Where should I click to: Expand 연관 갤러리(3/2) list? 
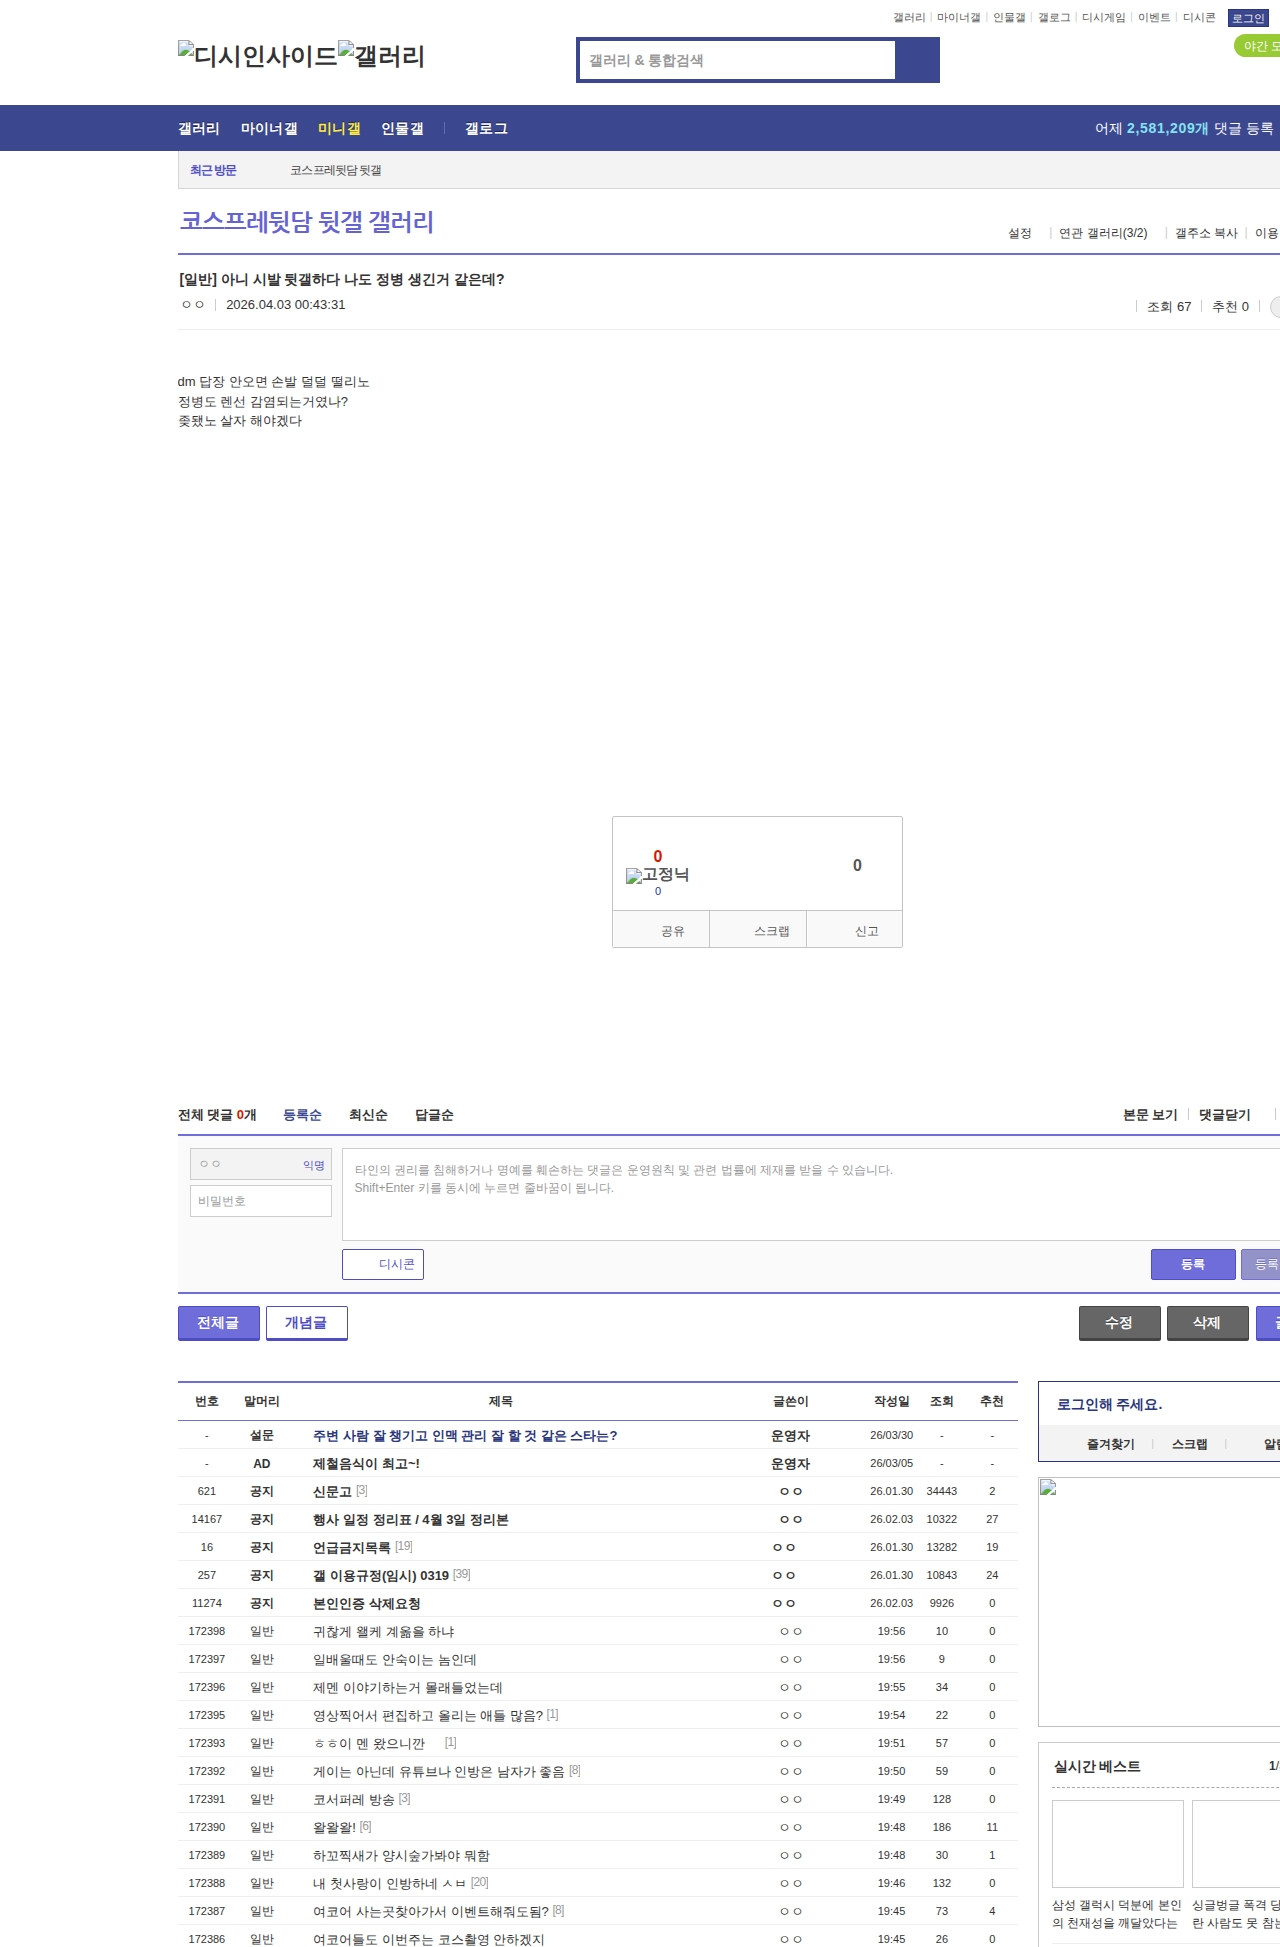pos(1103,233)
